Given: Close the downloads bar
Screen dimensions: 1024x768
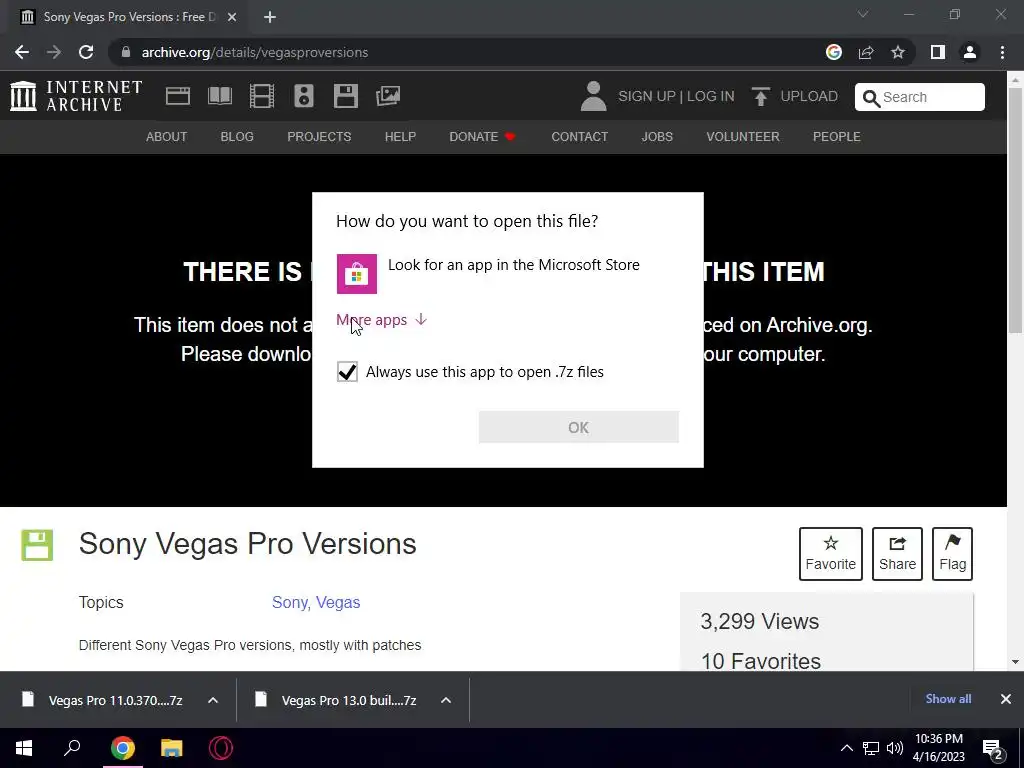Looking at the screenshot, I should [x=1006, y=699].
